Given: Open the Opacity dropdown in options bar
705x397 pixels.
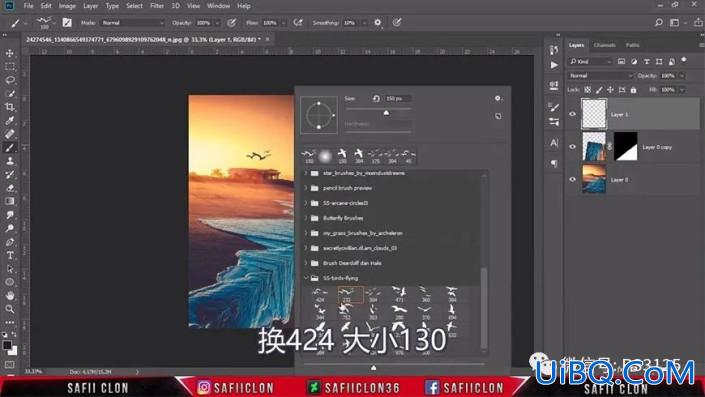Looking at the screenshot, I should coord(218,22).
